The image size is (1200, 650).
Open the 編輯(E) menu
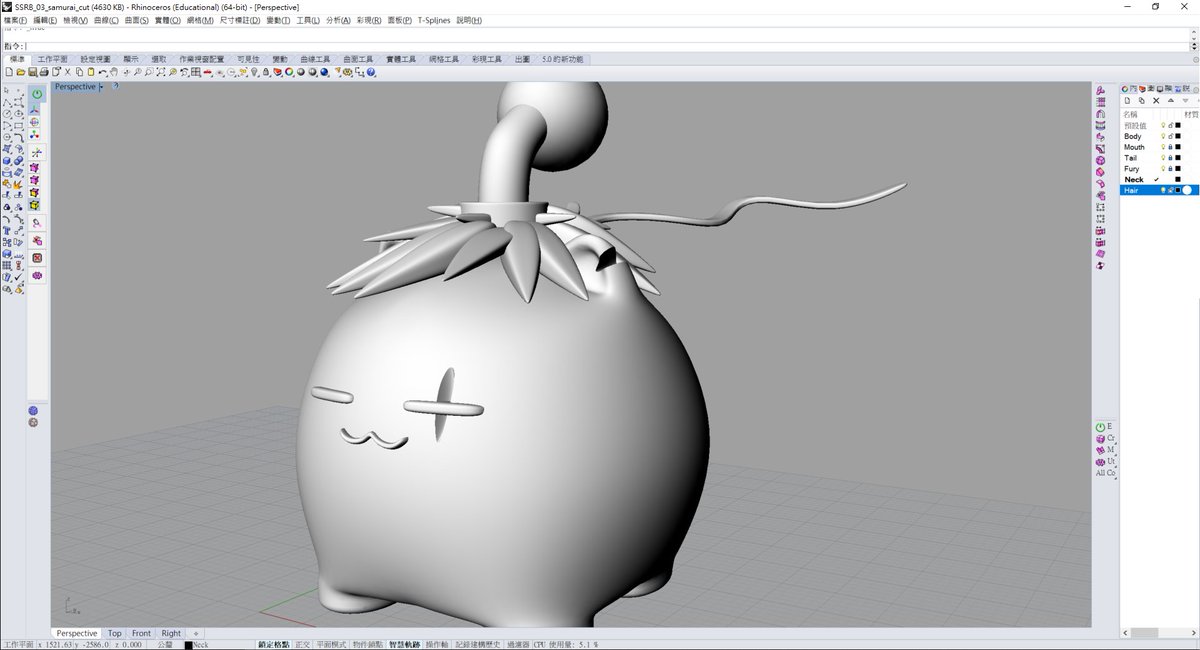(x=46, y=20)
